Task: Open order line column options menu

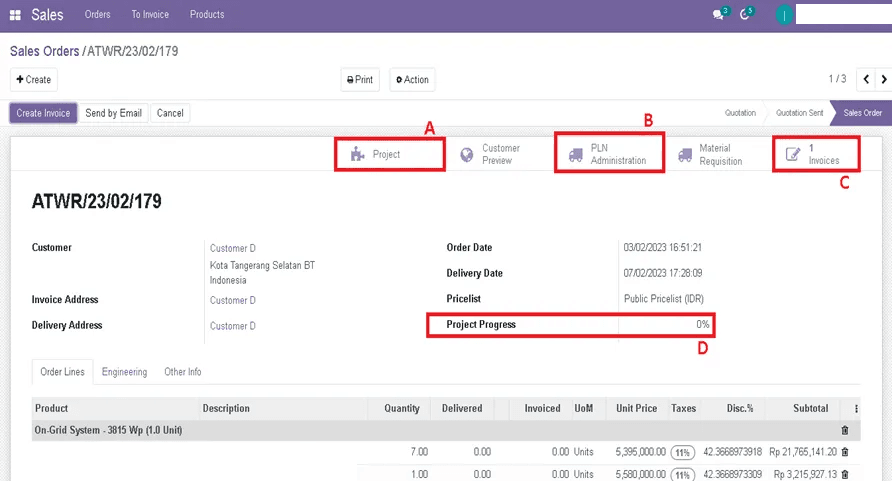Action: tap(855, 409)
